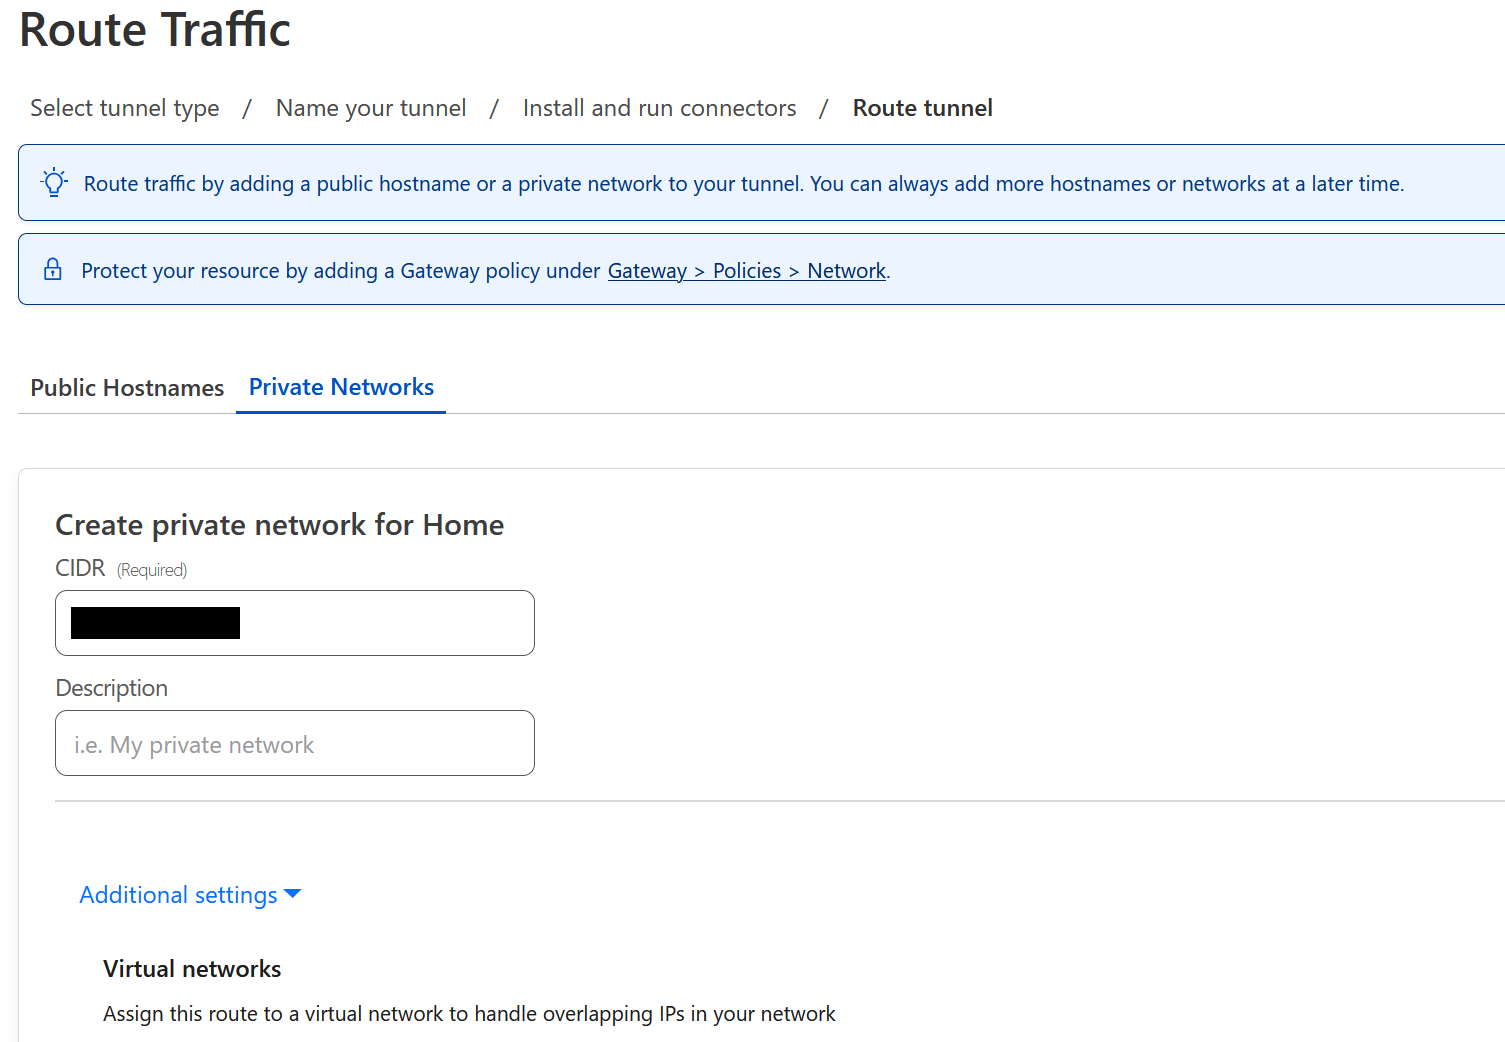Screen dimensions: 1505x1042
Task: Select the Private Networks tab
Action: pos(341,387)
